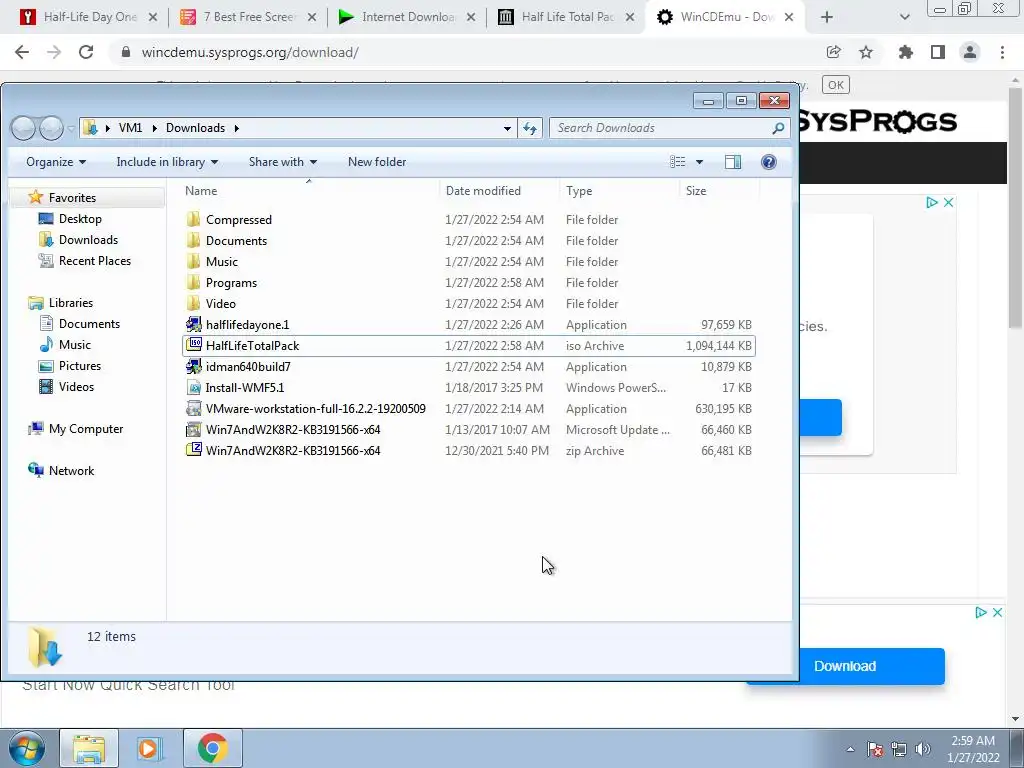Click the taskbar clock showing 2:59 AM
Screen dimensions: 1024x768
(973, 749)
